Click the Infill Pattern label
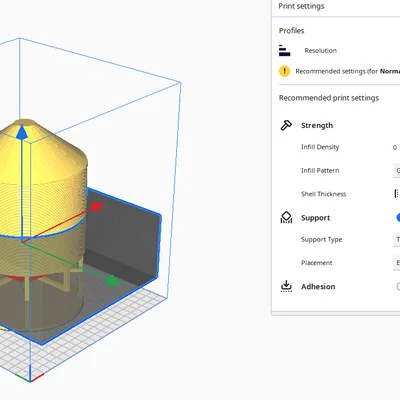 [x=320, y=170]
